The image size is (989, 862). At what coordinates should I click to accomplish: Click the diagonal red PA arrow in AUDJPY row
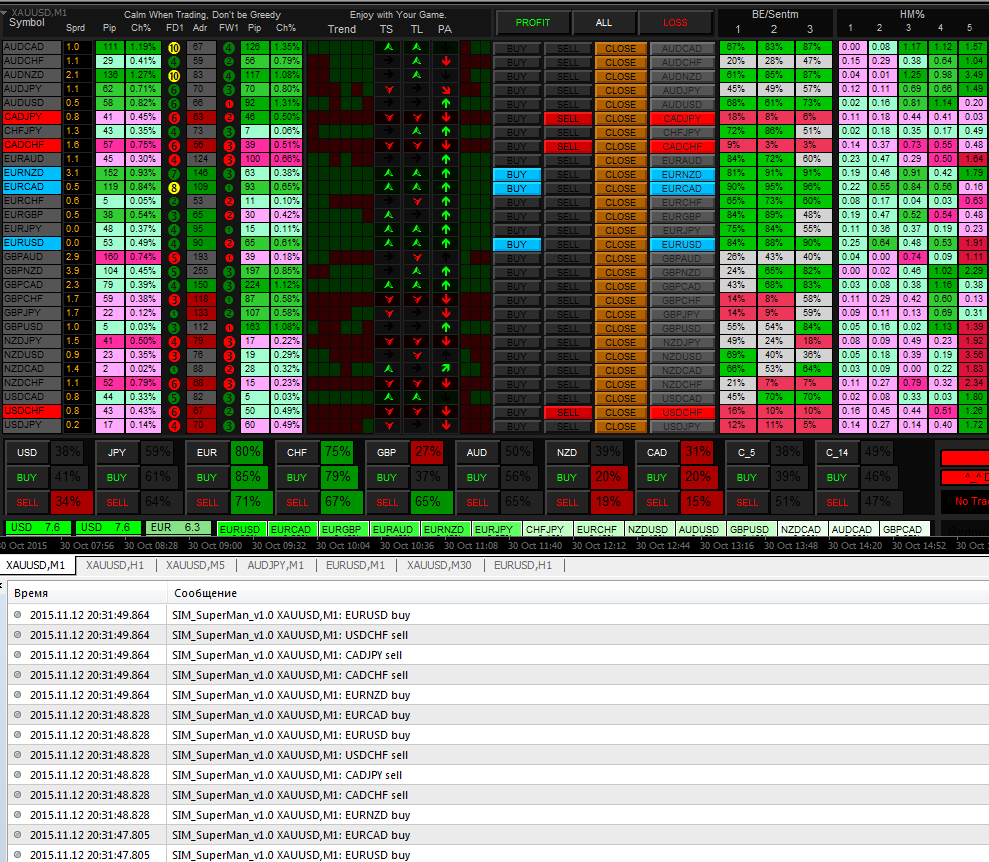446,90
